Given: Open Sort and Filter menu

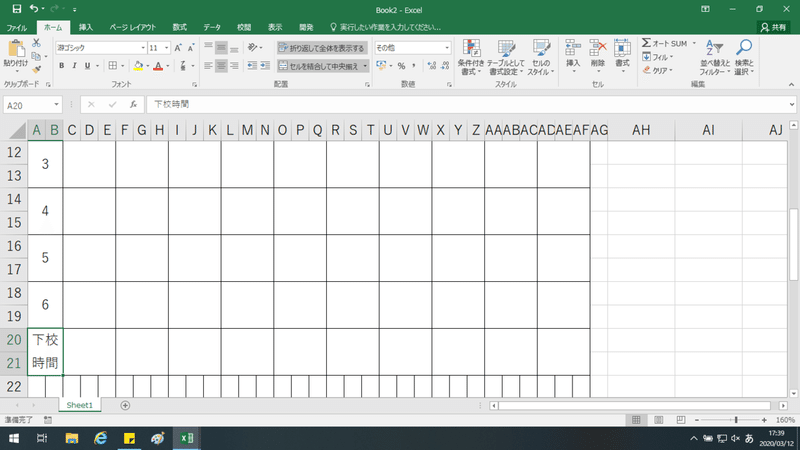Looking at the screenshot, I should tap(715, 57).
